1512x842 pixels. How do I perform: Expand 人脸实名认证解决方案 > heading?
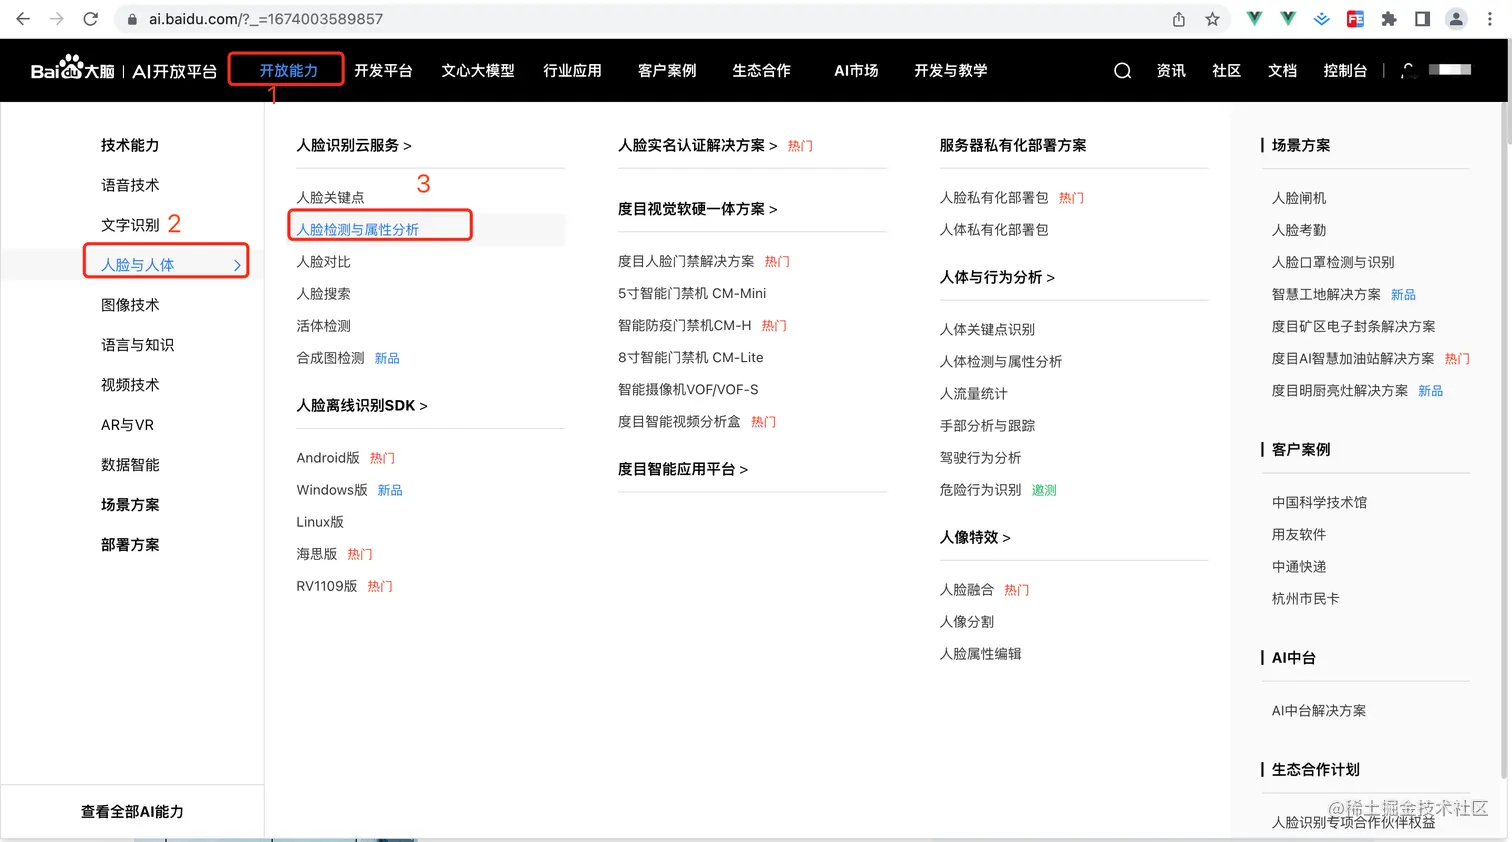pyautogui.click(x=697, y=145)
